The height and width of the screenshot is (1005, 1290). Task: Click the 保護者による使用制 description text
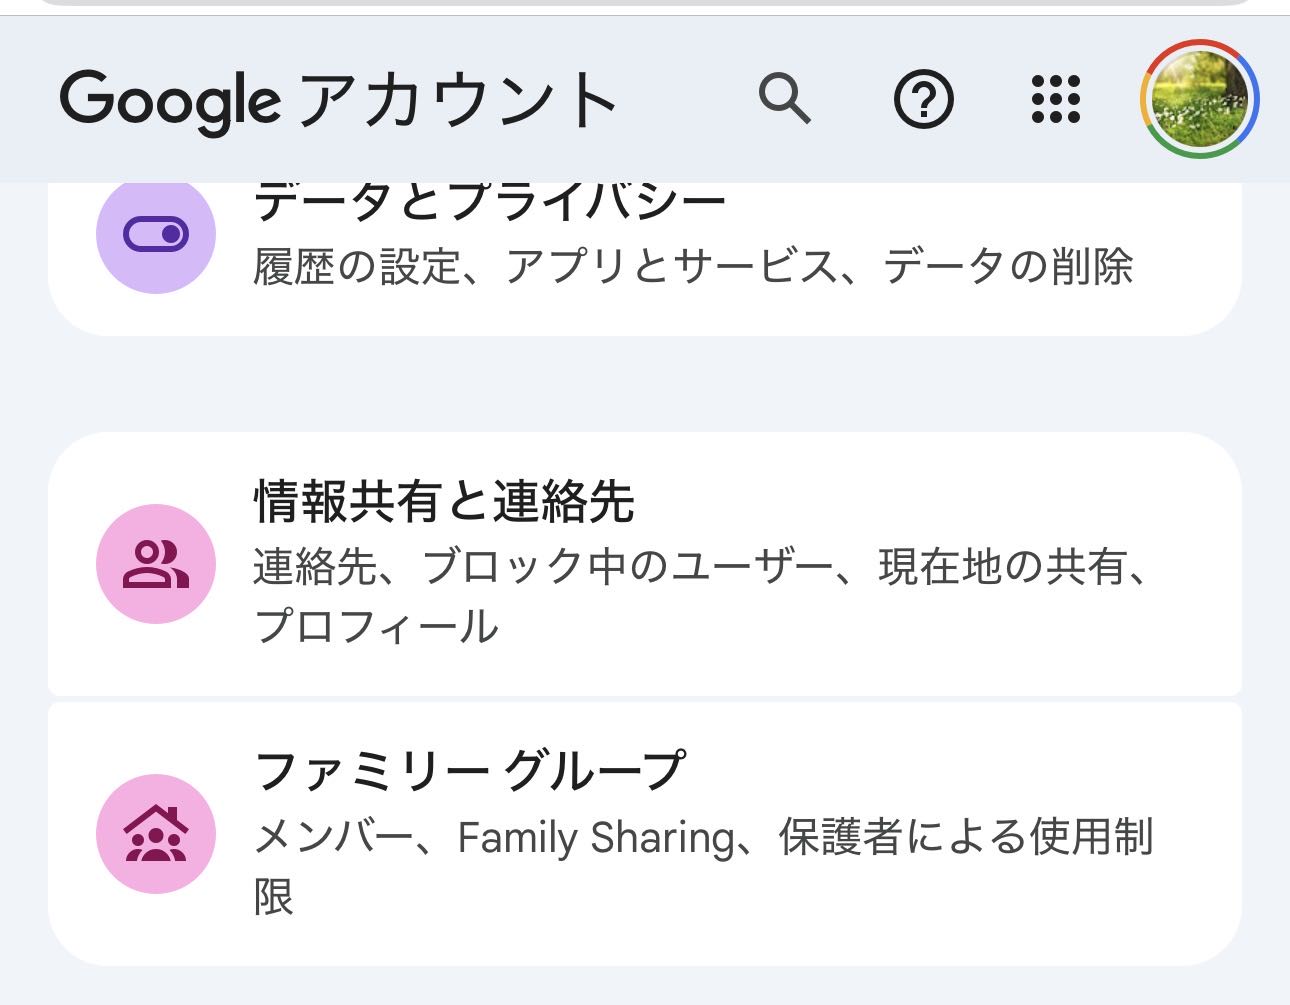coord(966,837)
